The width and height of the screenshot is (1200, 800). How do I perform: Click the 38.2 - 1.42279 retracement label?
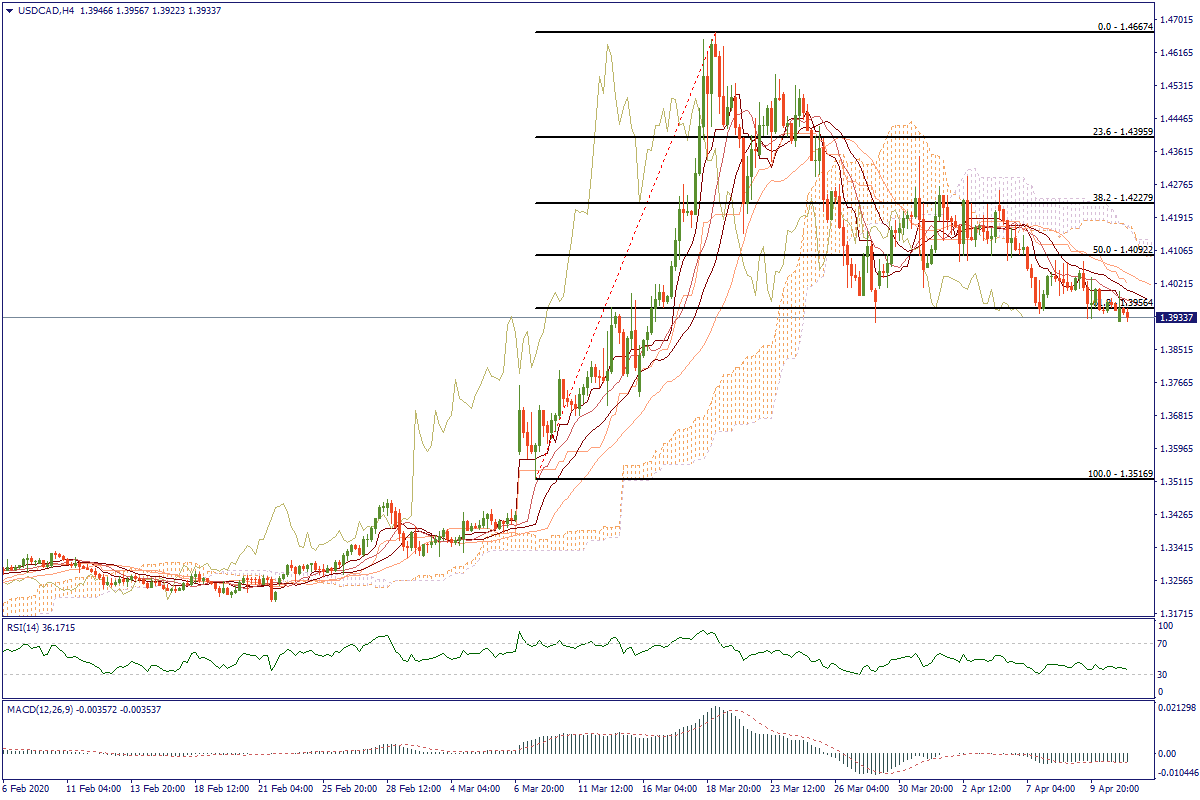coord(1122,198)
